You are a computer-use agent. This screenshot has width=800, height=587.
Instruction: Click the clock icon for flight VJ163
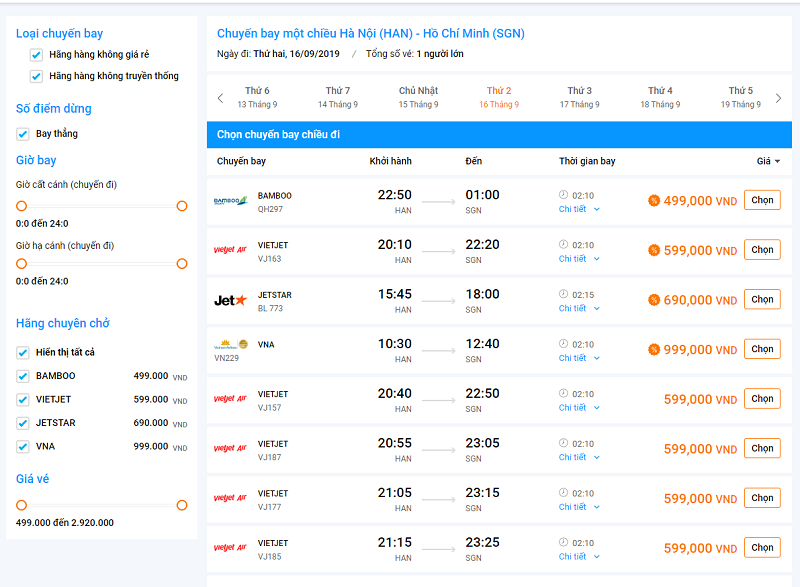[x=563, y=244]
